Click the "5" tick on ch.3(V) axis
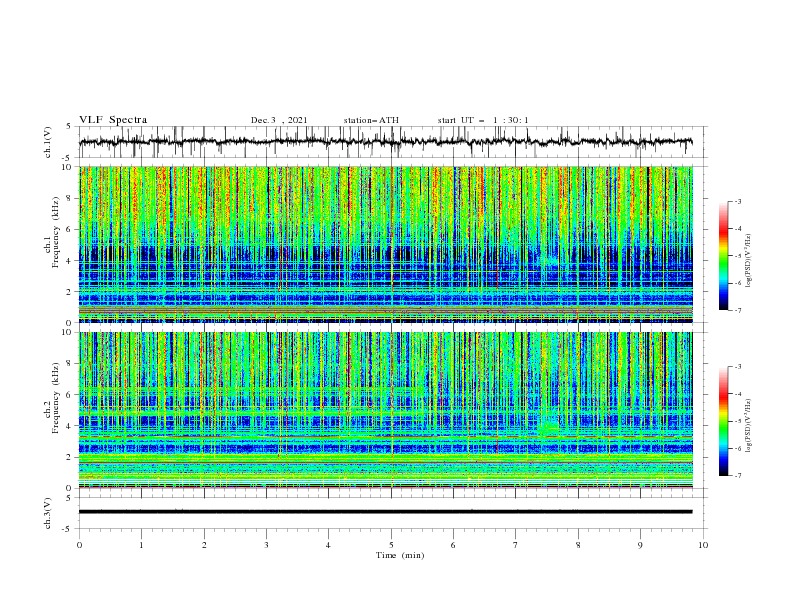 point(69,497)
